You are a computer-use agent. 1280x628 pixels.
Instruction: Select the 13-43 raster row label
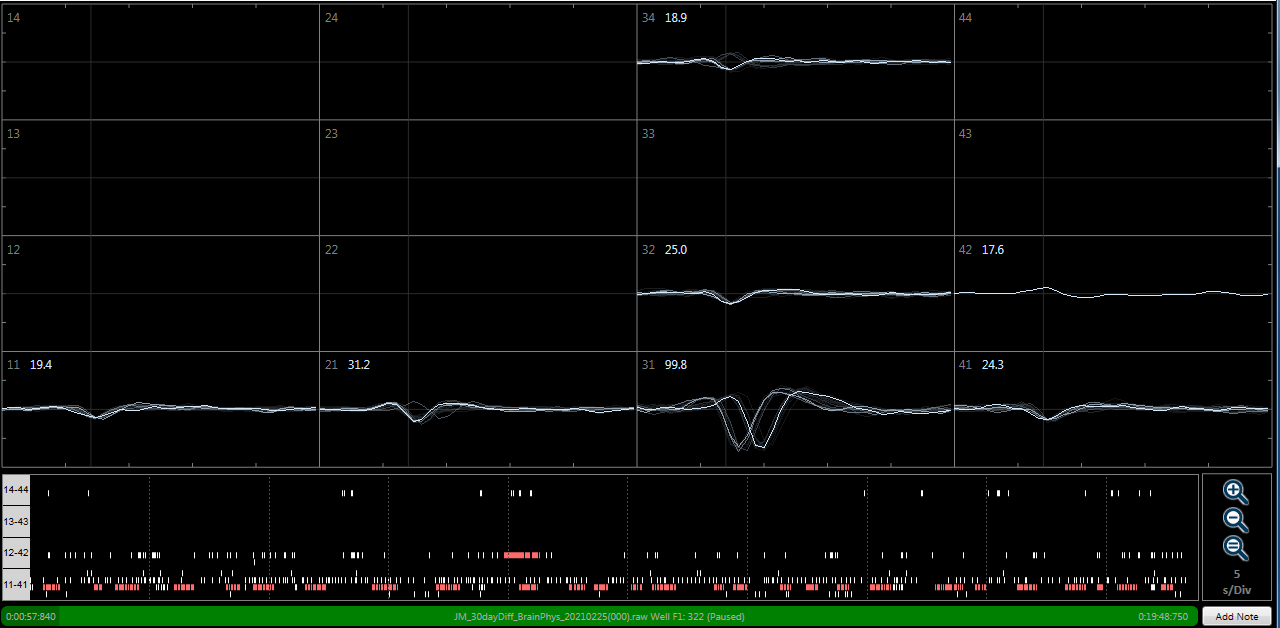(16, 521)
